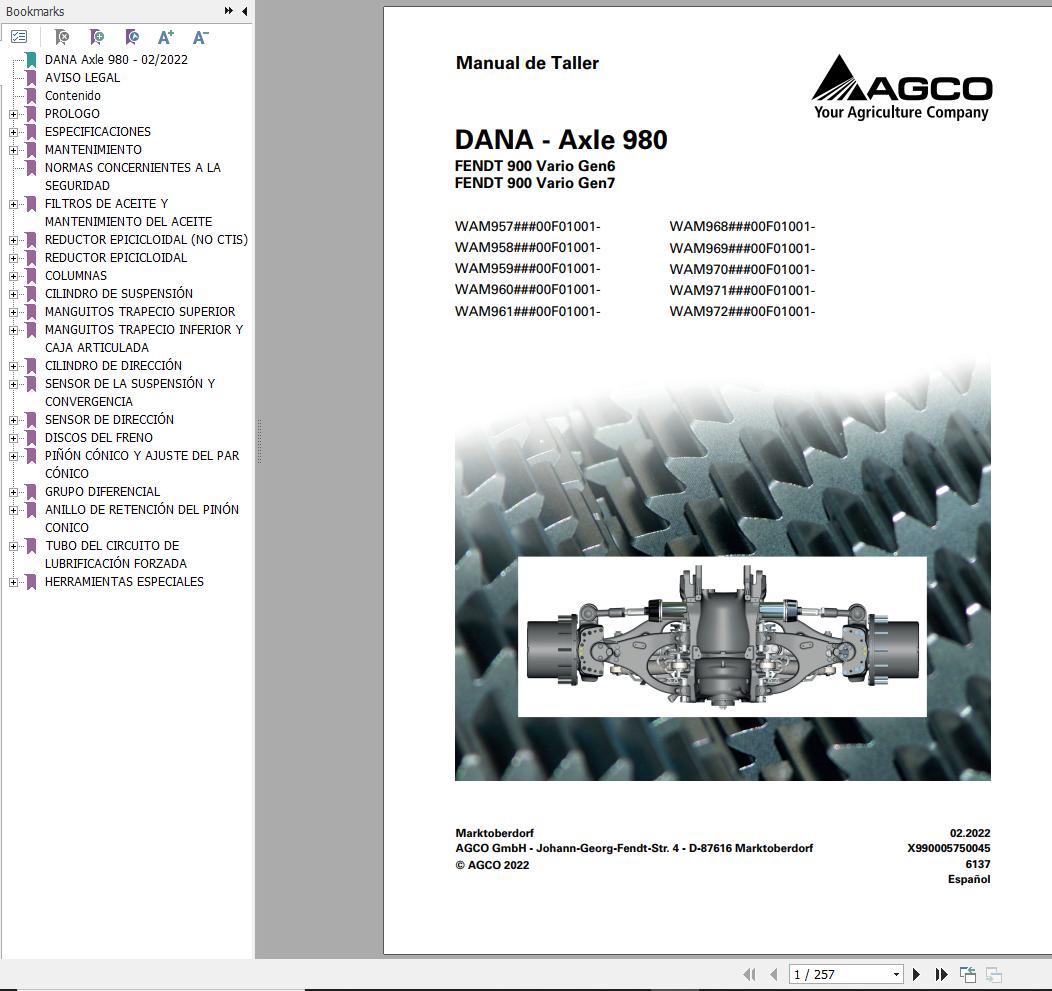This screenshot has height=991, width=1052.
Task: Click the CILINDRO DE SUSPENSIÓN bookmark label
Action: coord(119,294)
